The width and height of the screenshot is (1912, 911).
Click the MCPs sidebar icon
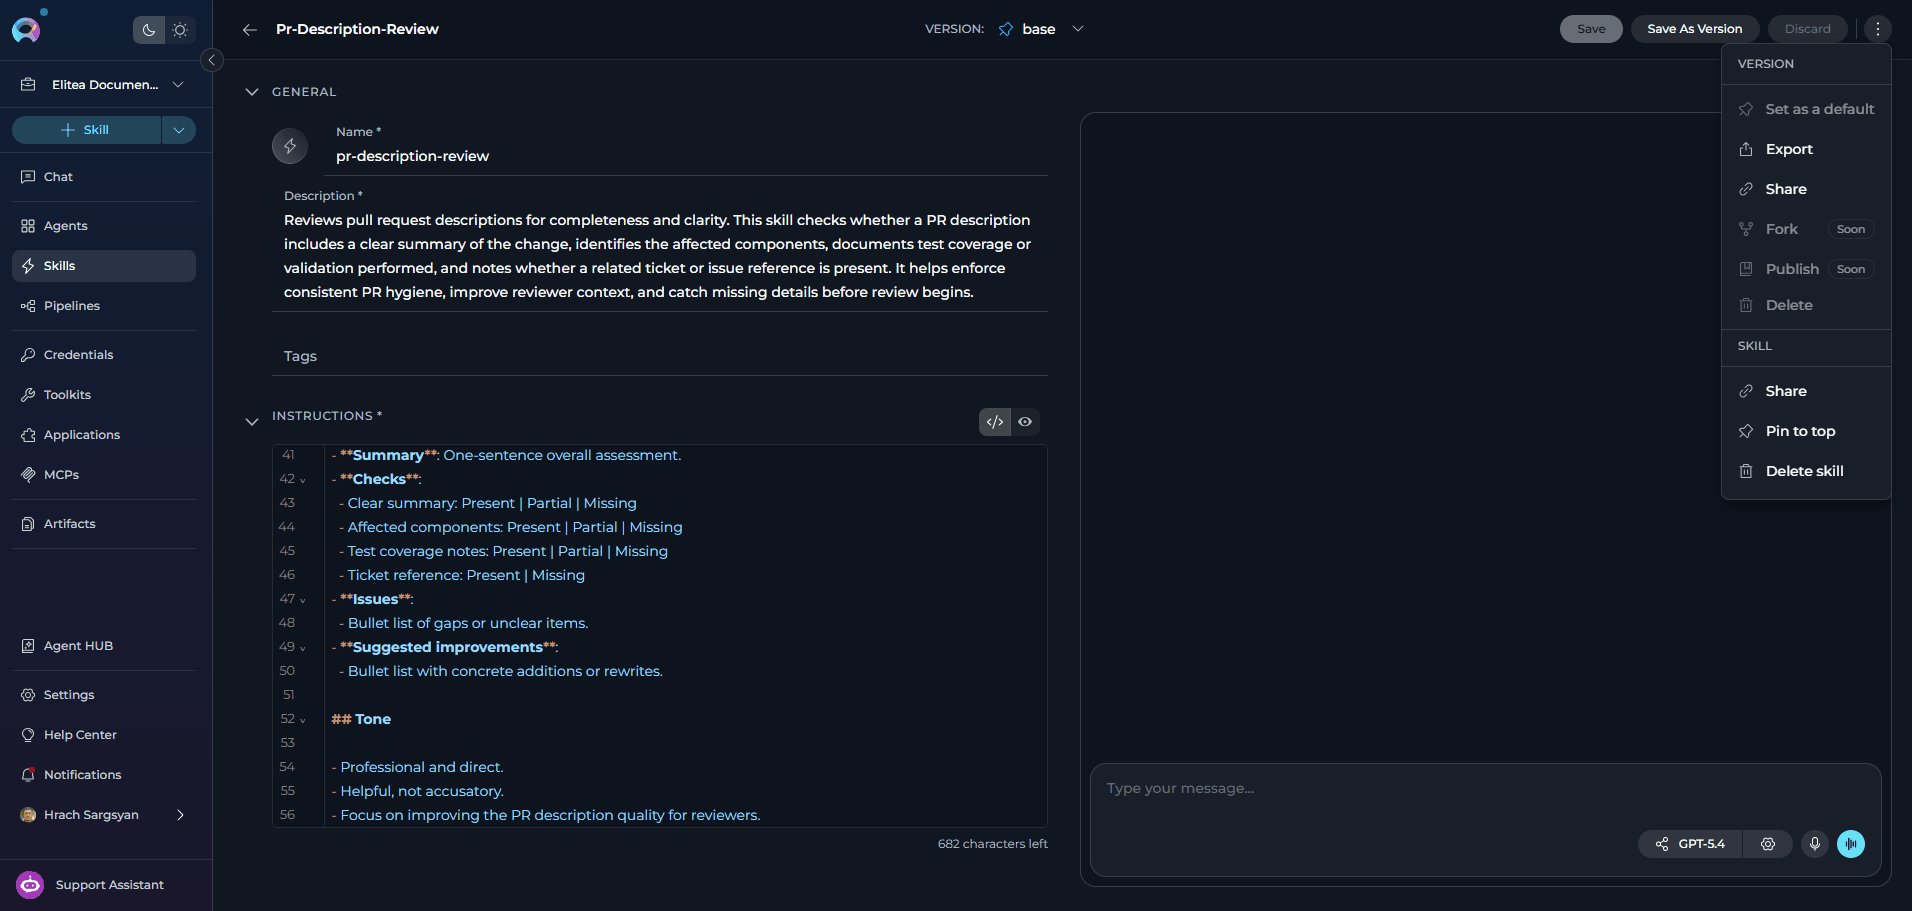(x=28, y=475)
